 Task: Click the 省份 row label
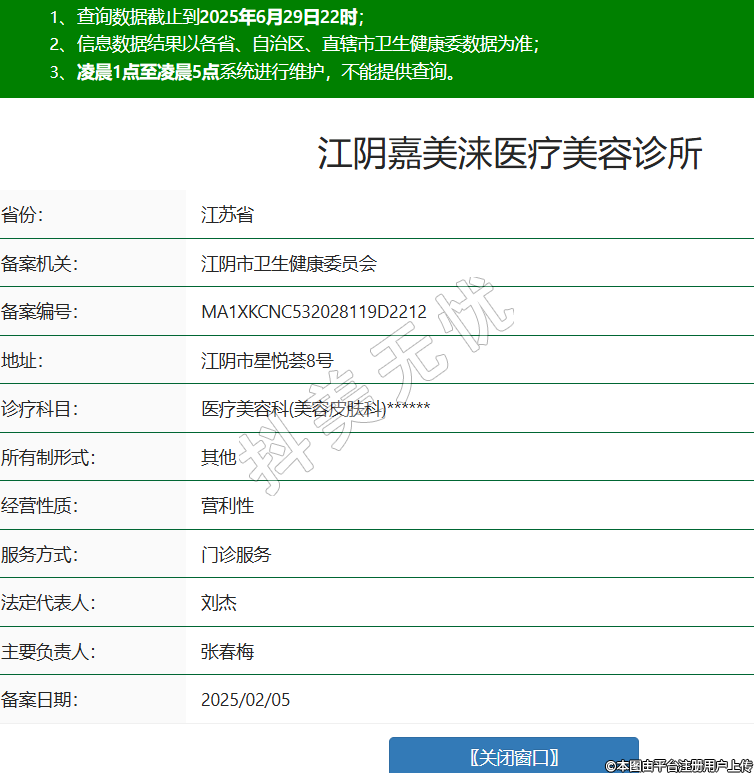(x=23, y=214)
